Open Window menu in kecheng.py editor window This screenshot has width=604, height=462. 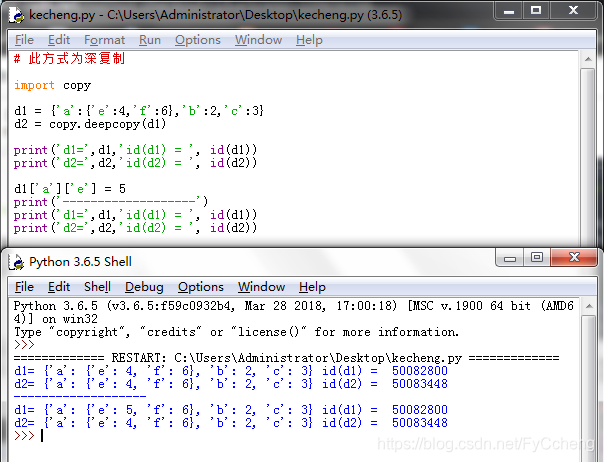(x=258, y=40)
